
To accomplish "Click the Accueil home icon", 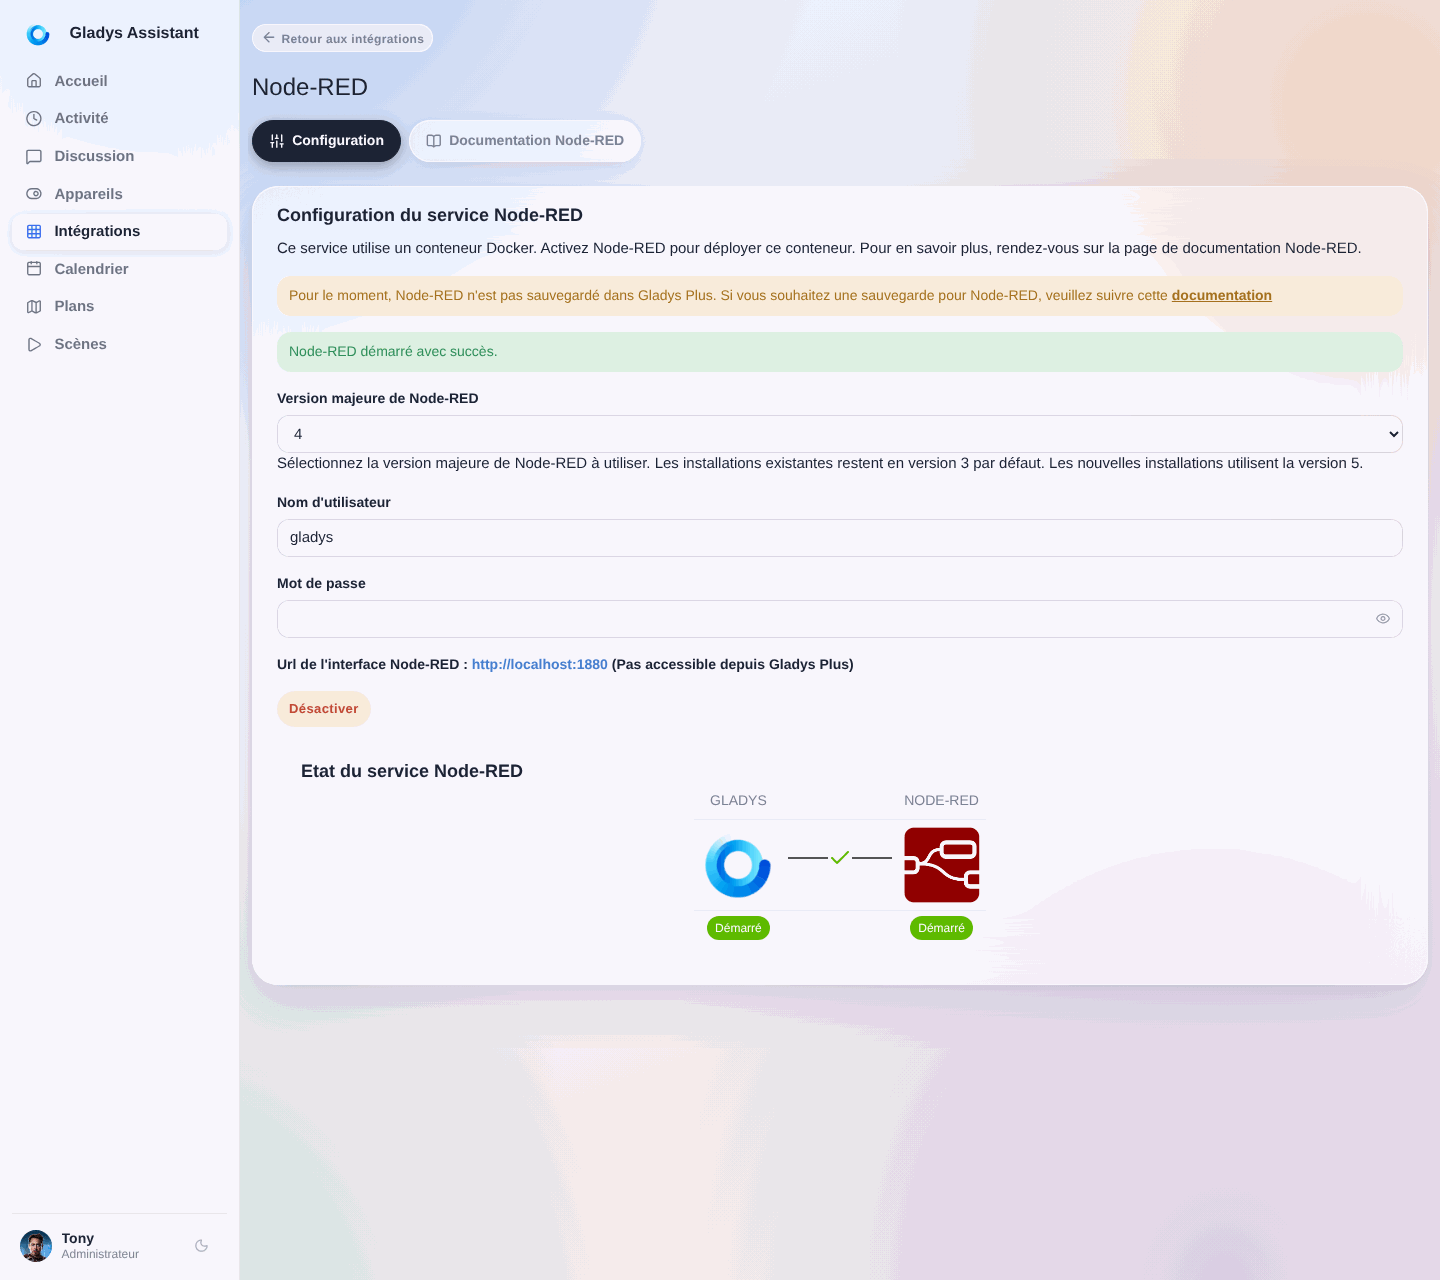I will click(x=34, y=81).
